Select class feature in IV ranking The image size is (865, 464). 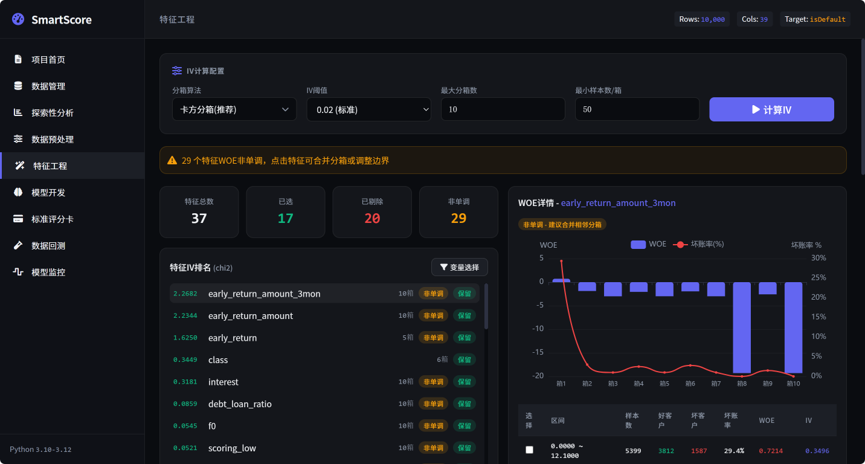point(324,360)
